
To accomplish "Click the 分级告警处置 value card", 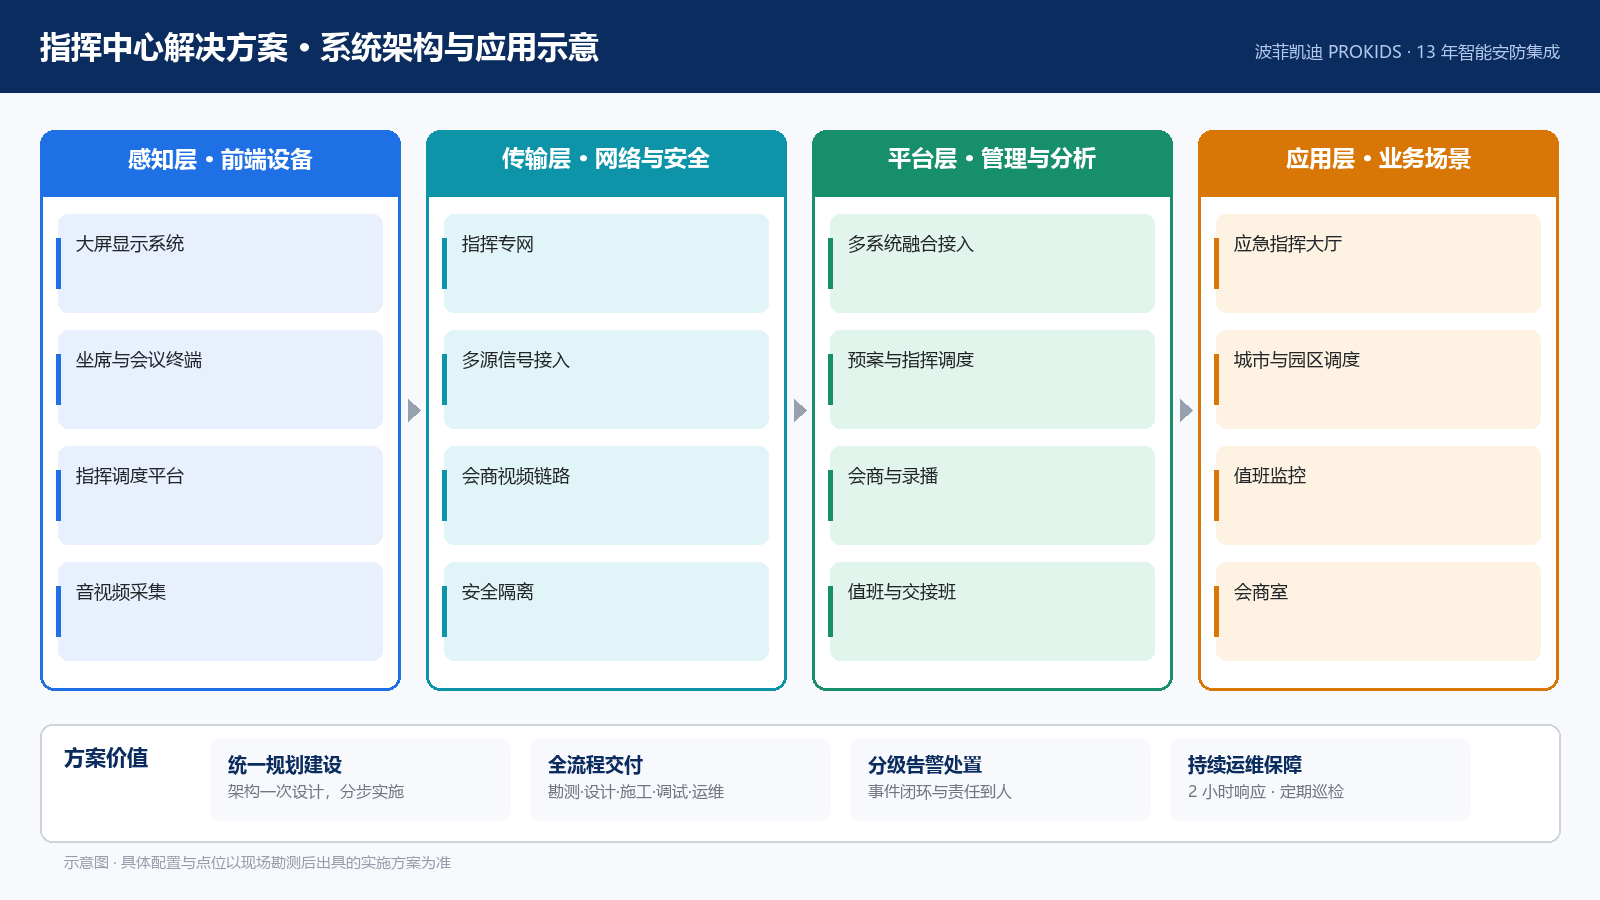I will coord(1000,779).
